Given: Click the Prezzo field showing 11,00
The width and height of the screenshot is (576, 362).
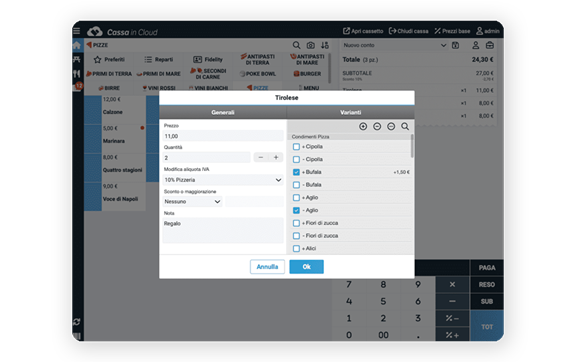Looking at the screenshot, I should [223, 136].
